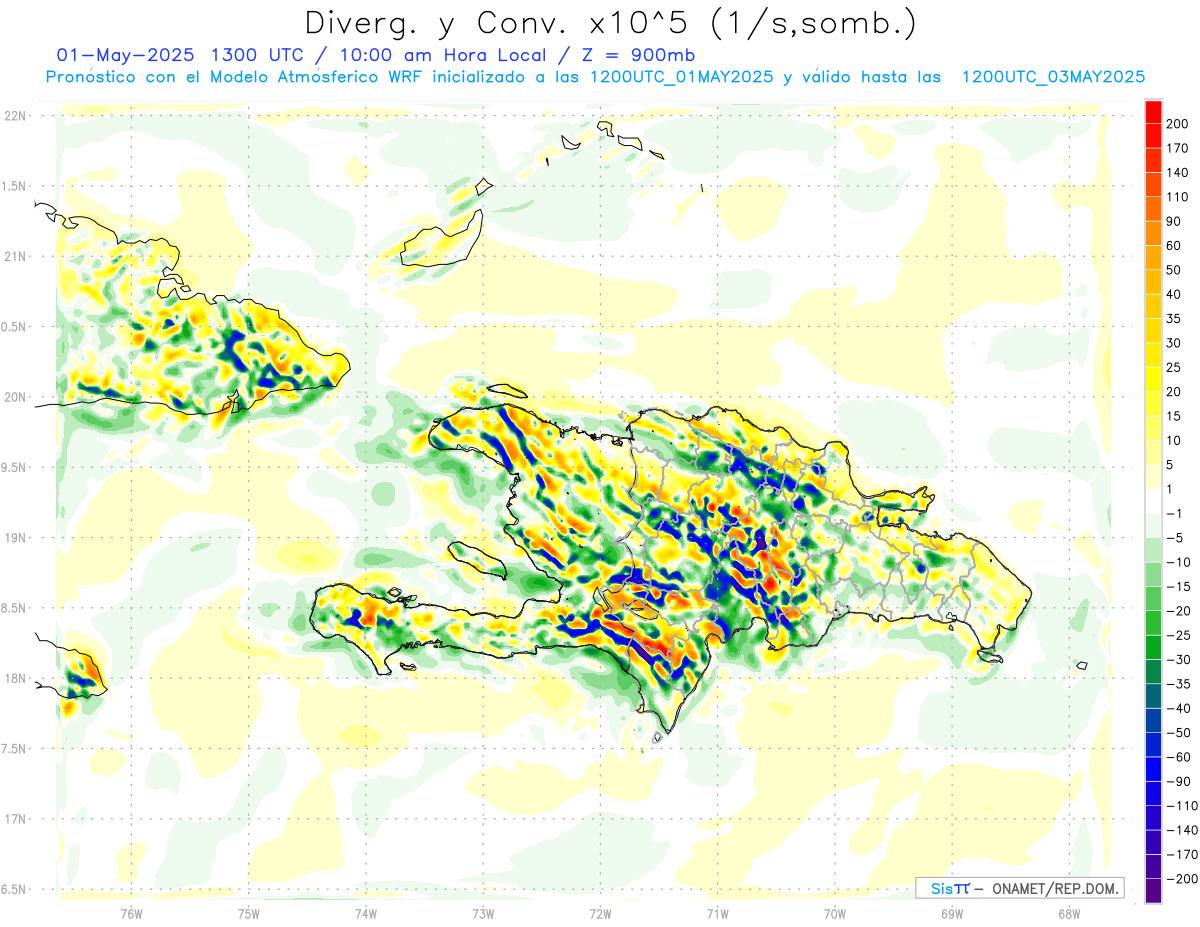Click the longitude label "75W"

(249, 913)
